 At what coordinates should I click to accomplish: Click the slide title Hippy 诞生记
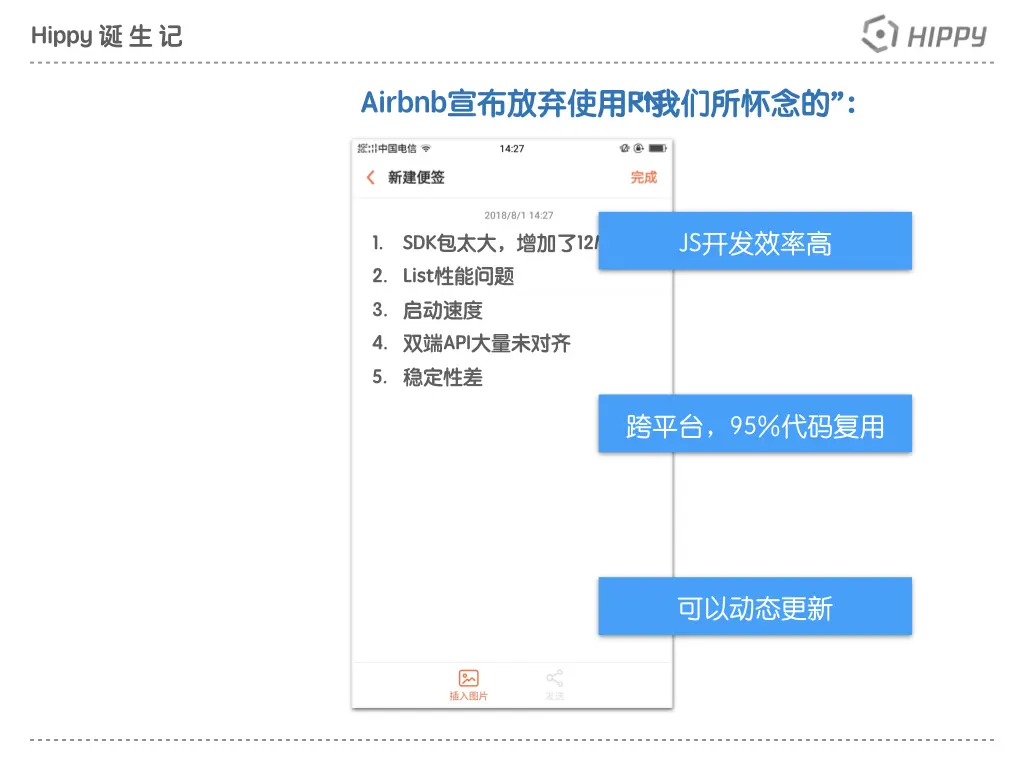coord(107,36)
